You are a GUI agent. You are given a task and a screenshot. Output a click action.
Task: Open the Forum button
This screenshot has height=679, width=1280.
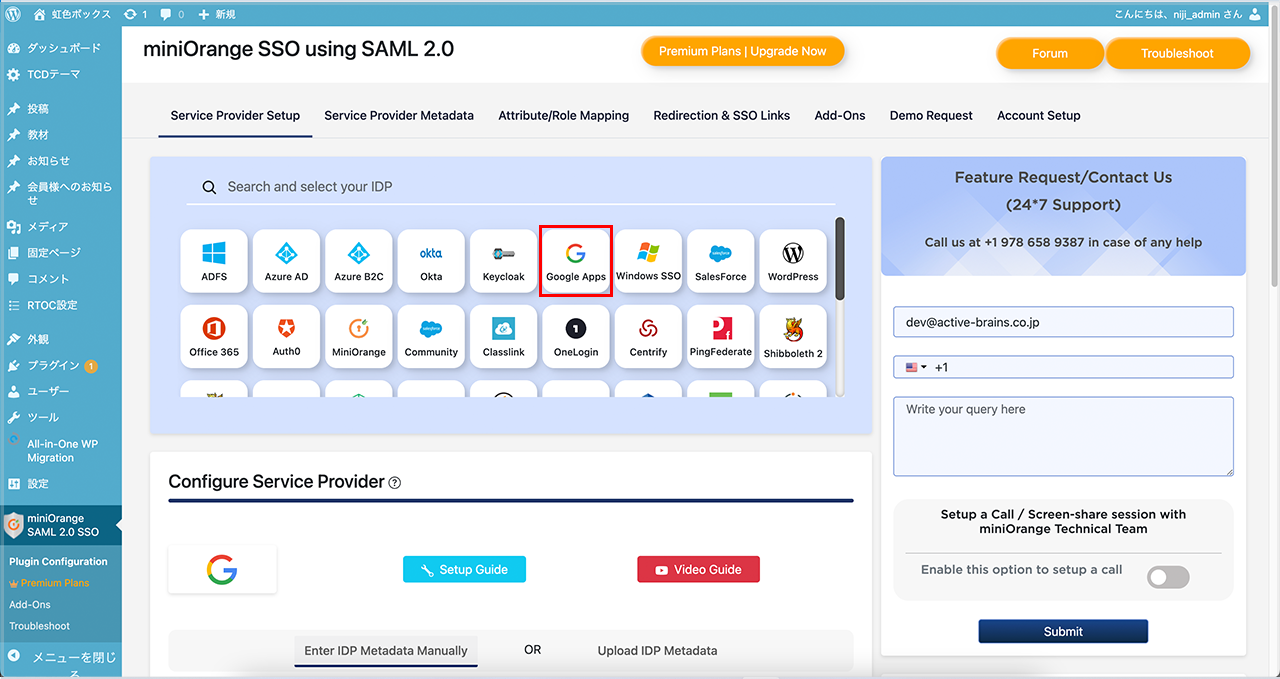click(x=1050, y=53)
